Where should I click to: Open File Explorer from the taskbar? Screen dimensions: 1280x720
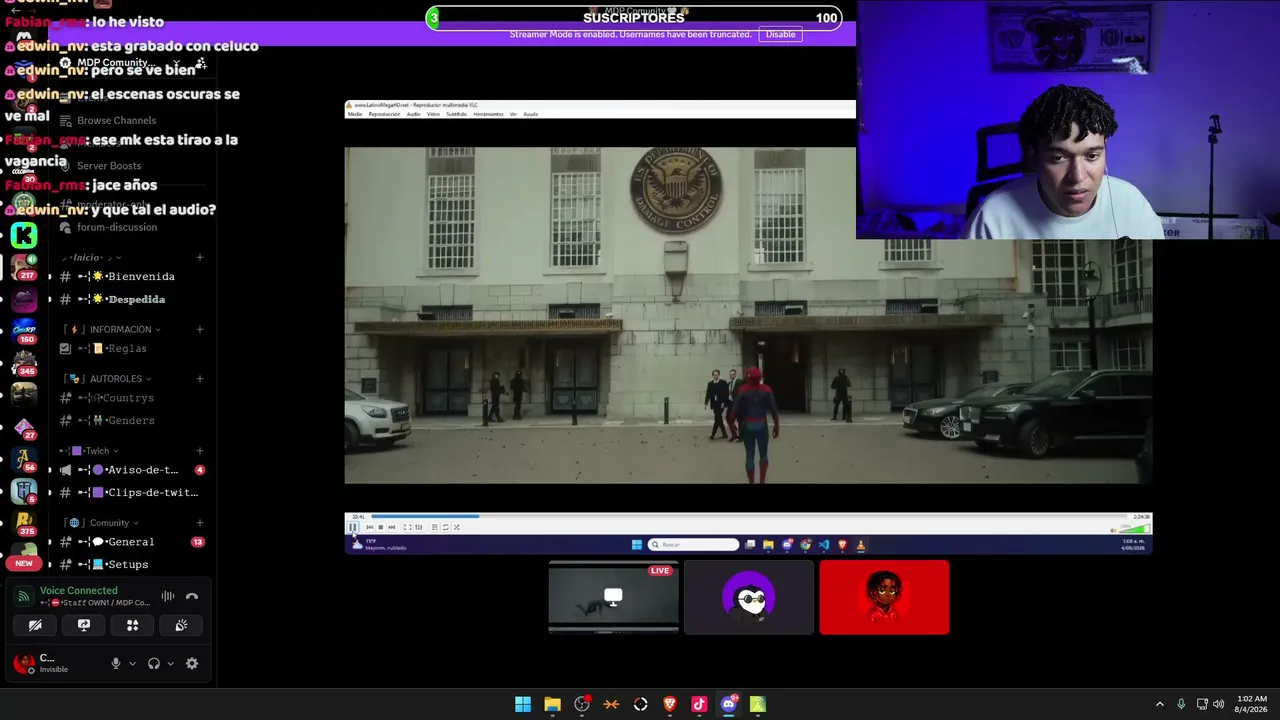(x=552, y=704)
